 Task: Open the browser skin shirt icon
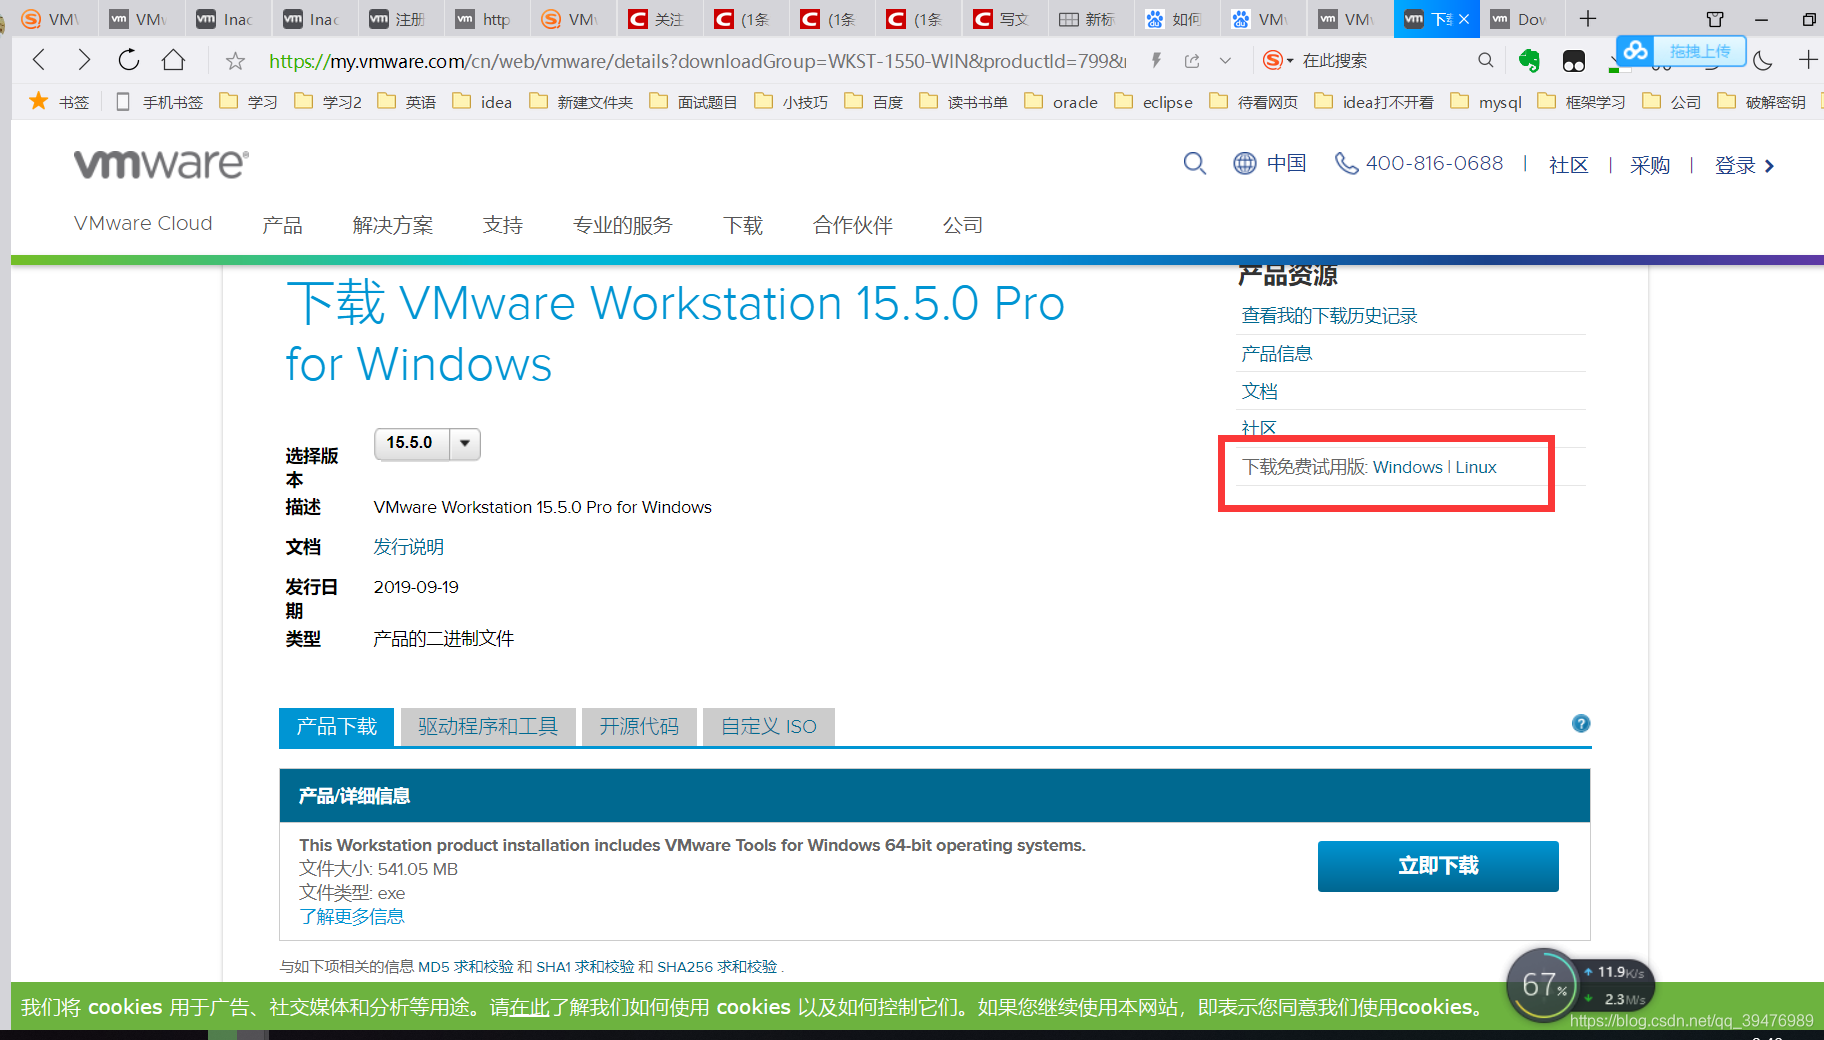pyautogui.click(x=1715, y=19)
